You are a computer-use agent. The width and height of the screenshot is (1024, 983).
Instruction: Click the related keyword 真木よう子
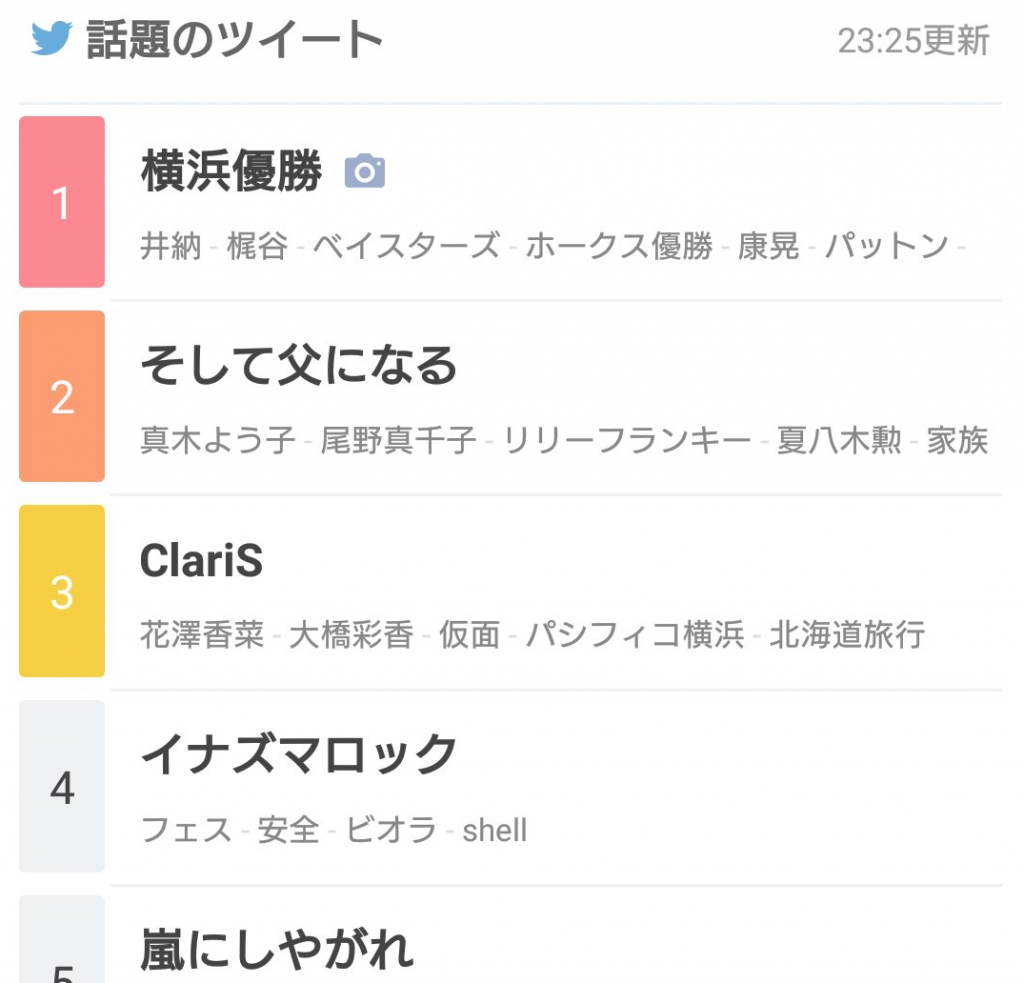pos(218,441)
